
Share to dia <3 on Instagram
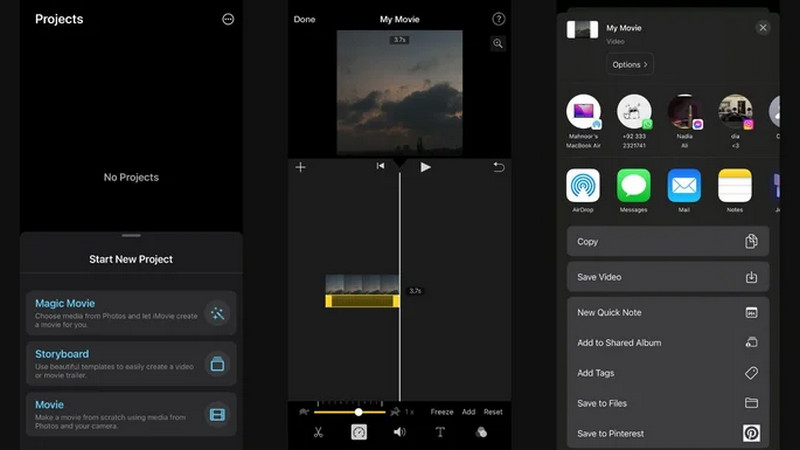[x=735, y=121]
